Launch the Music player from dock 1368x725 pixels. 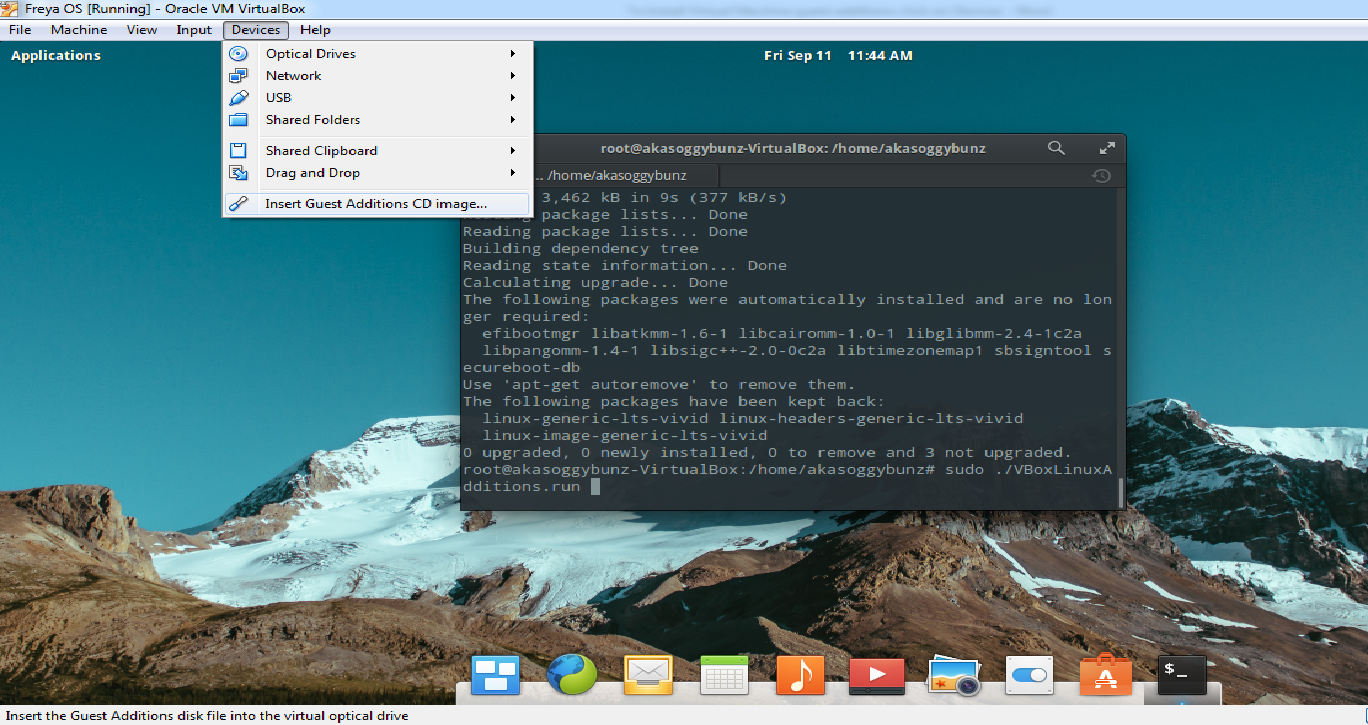801,676
